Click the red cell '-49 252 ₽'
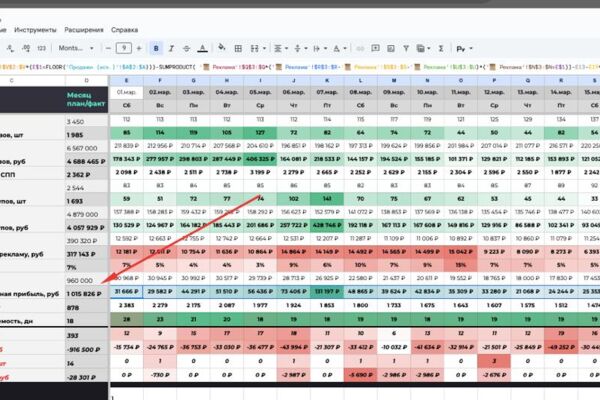600x400 pixels. 561,347
